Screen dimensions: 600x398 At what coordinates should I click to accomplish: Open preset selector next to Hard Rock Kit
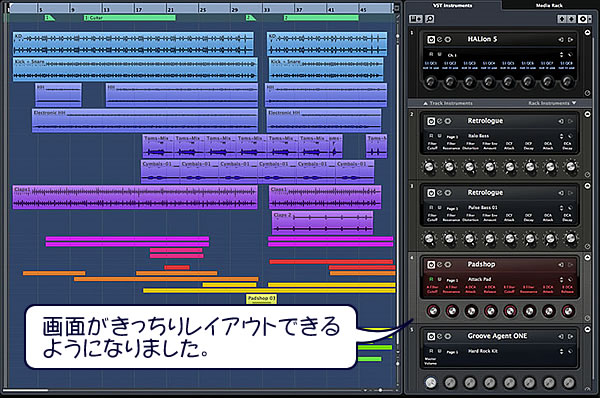coord(561,351)
